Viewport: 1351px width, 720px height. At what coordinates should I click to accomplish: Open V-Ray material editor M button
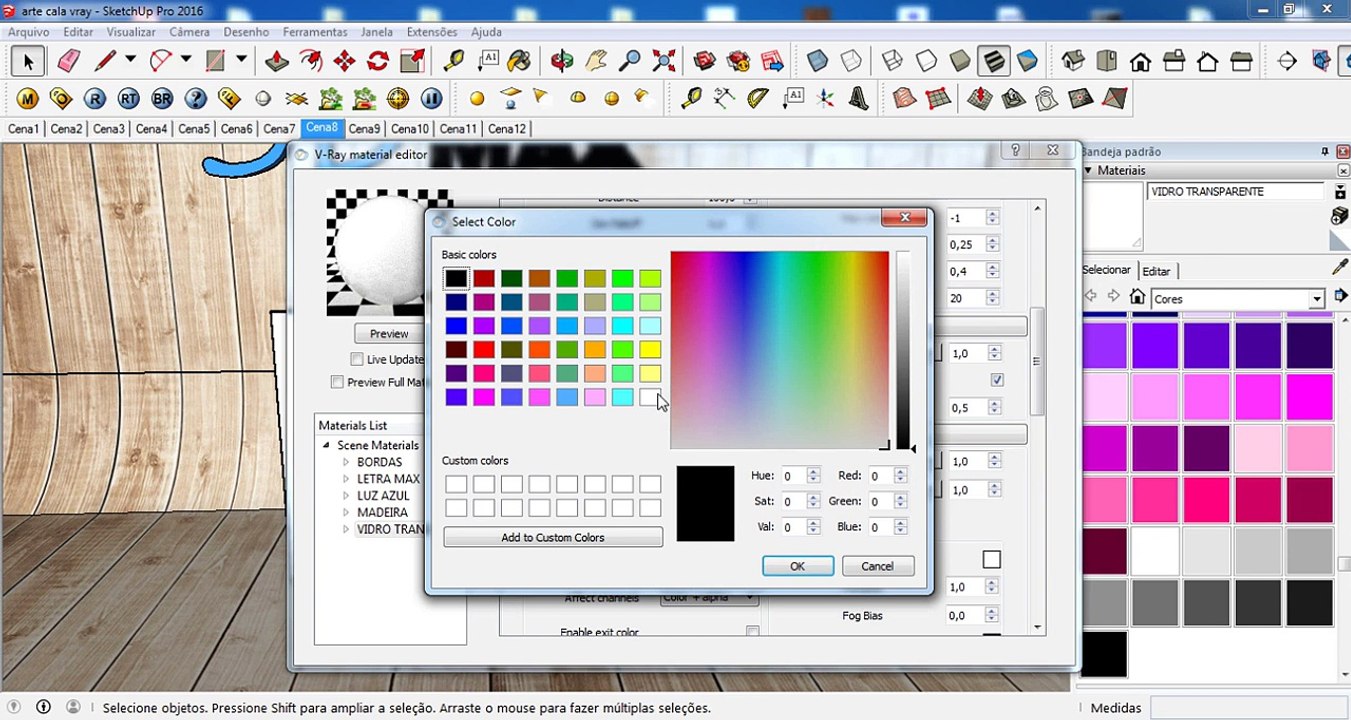tap(27, 99)
